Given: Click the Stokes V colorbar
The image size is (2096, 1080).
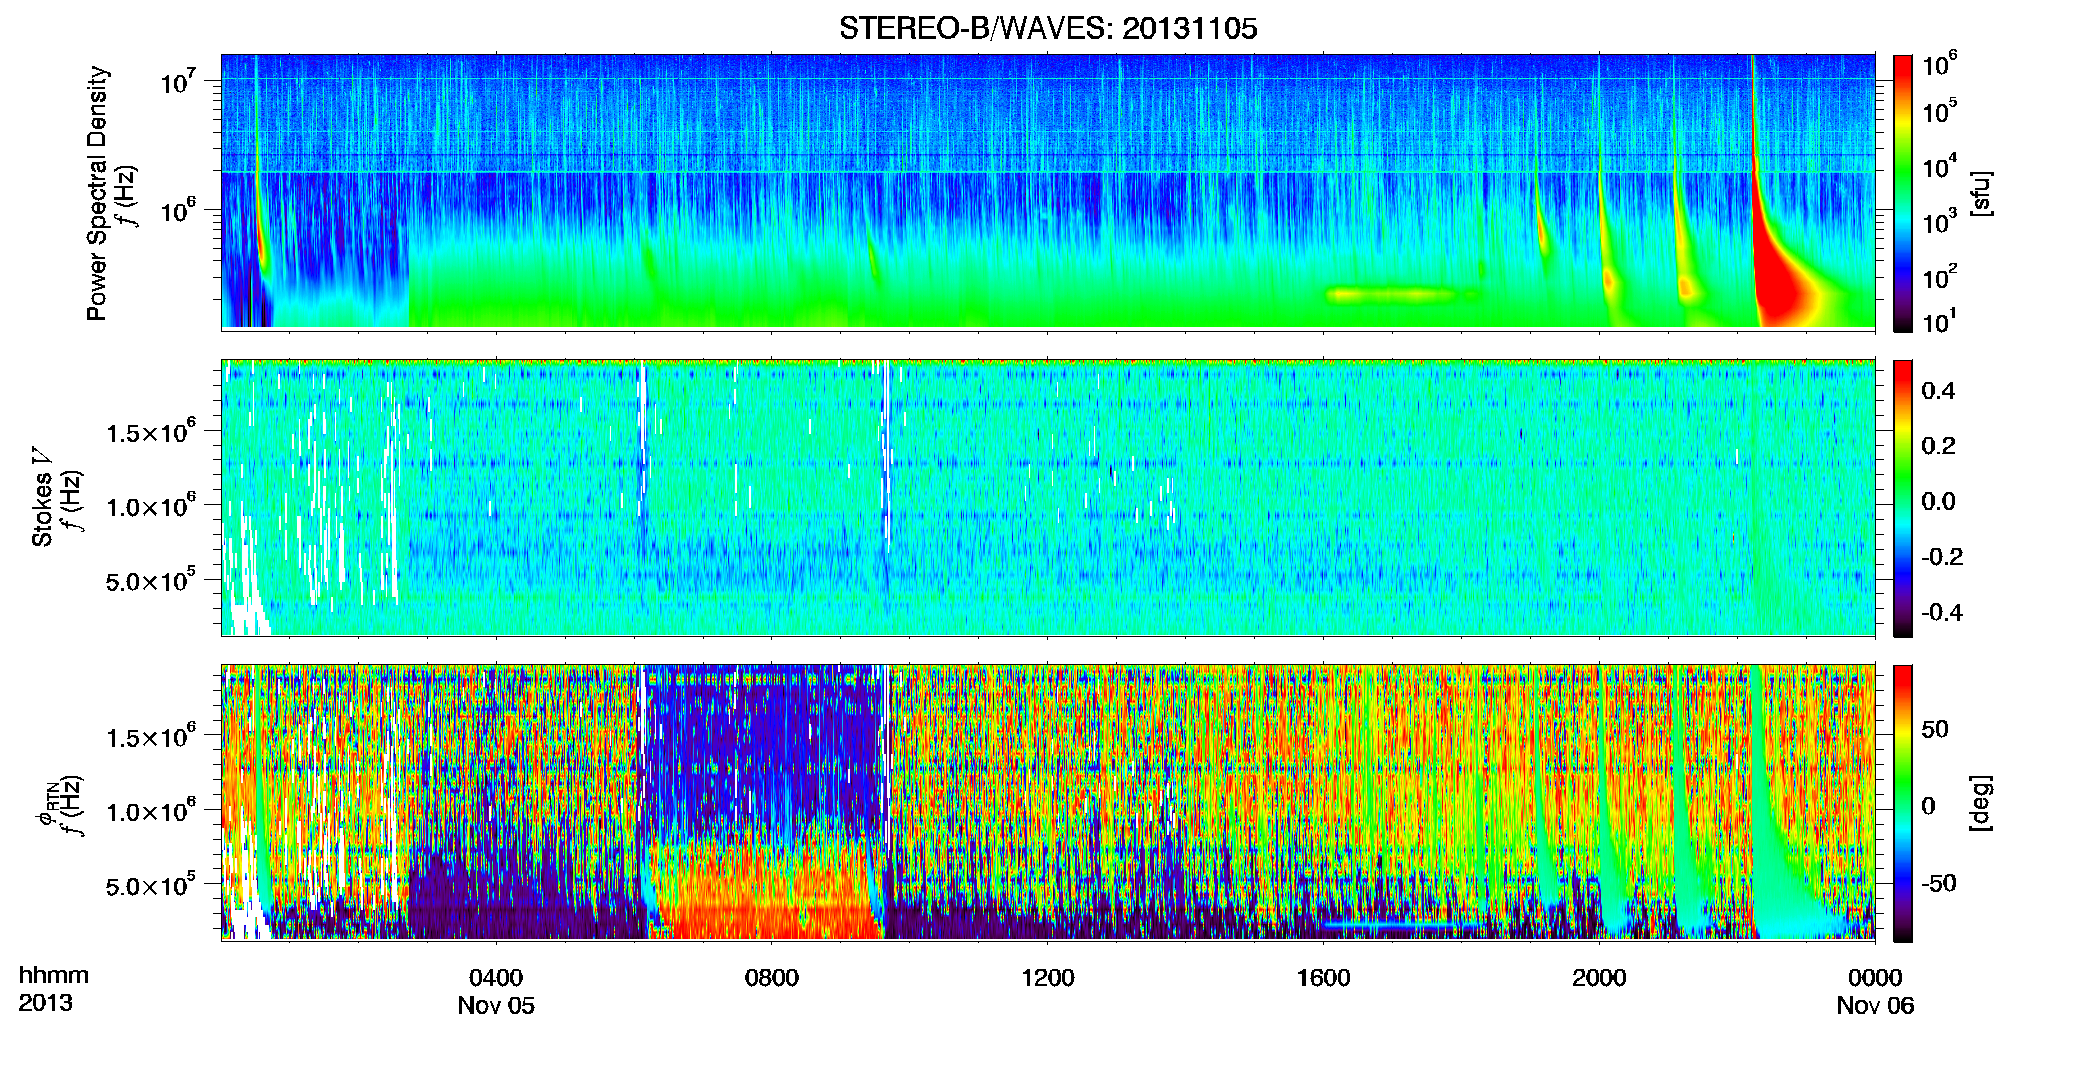Looking at the screenshot, I should [1903, 498].
